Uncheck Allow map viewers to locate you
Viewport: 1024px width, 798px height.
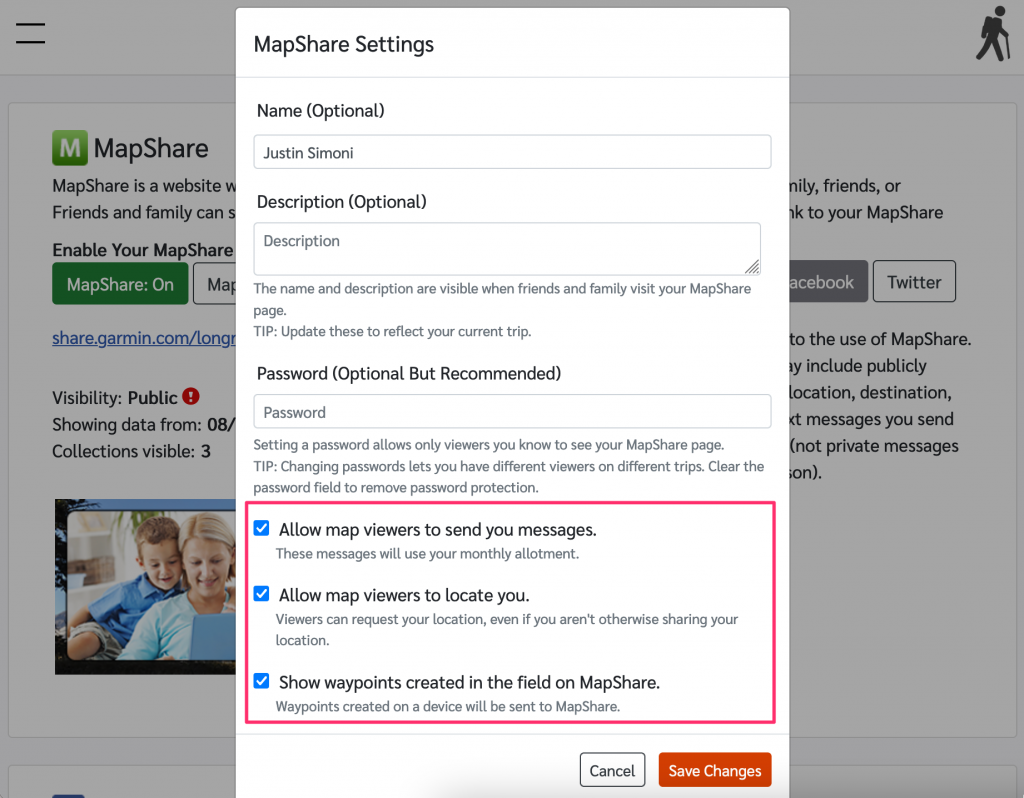tap(262, 594)
